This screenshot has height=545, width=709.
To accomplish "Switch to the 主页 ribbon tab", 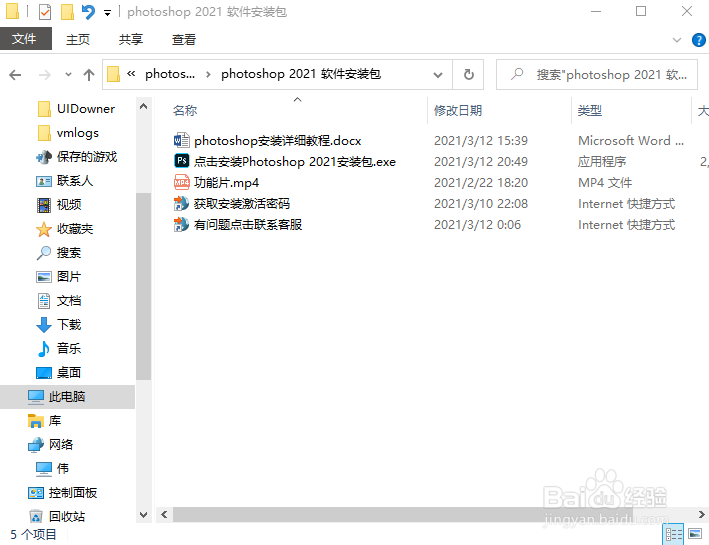I will (78, 40).
